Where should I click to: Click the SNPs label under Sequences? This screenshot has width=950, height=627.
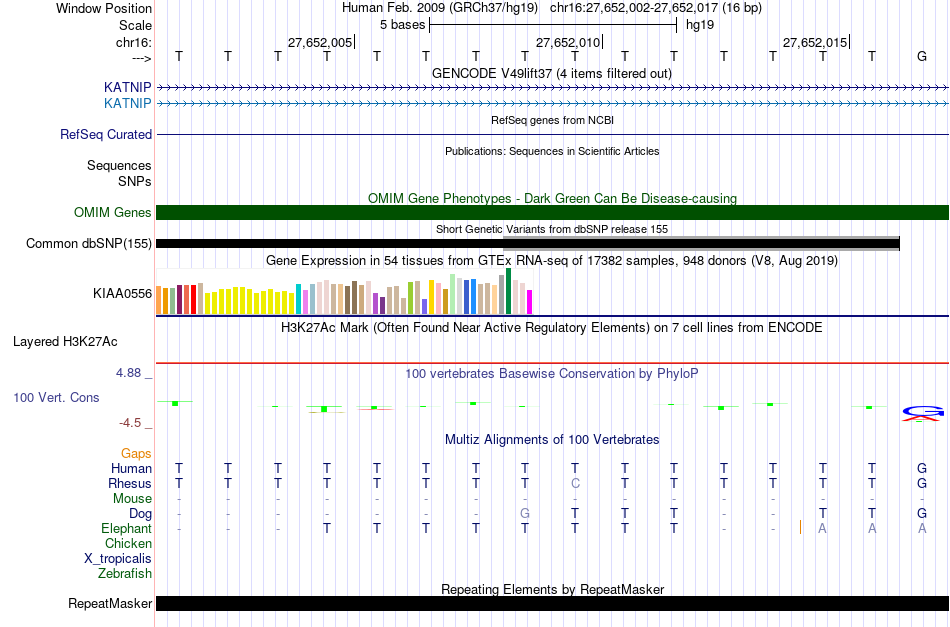(x=135, y=181)
